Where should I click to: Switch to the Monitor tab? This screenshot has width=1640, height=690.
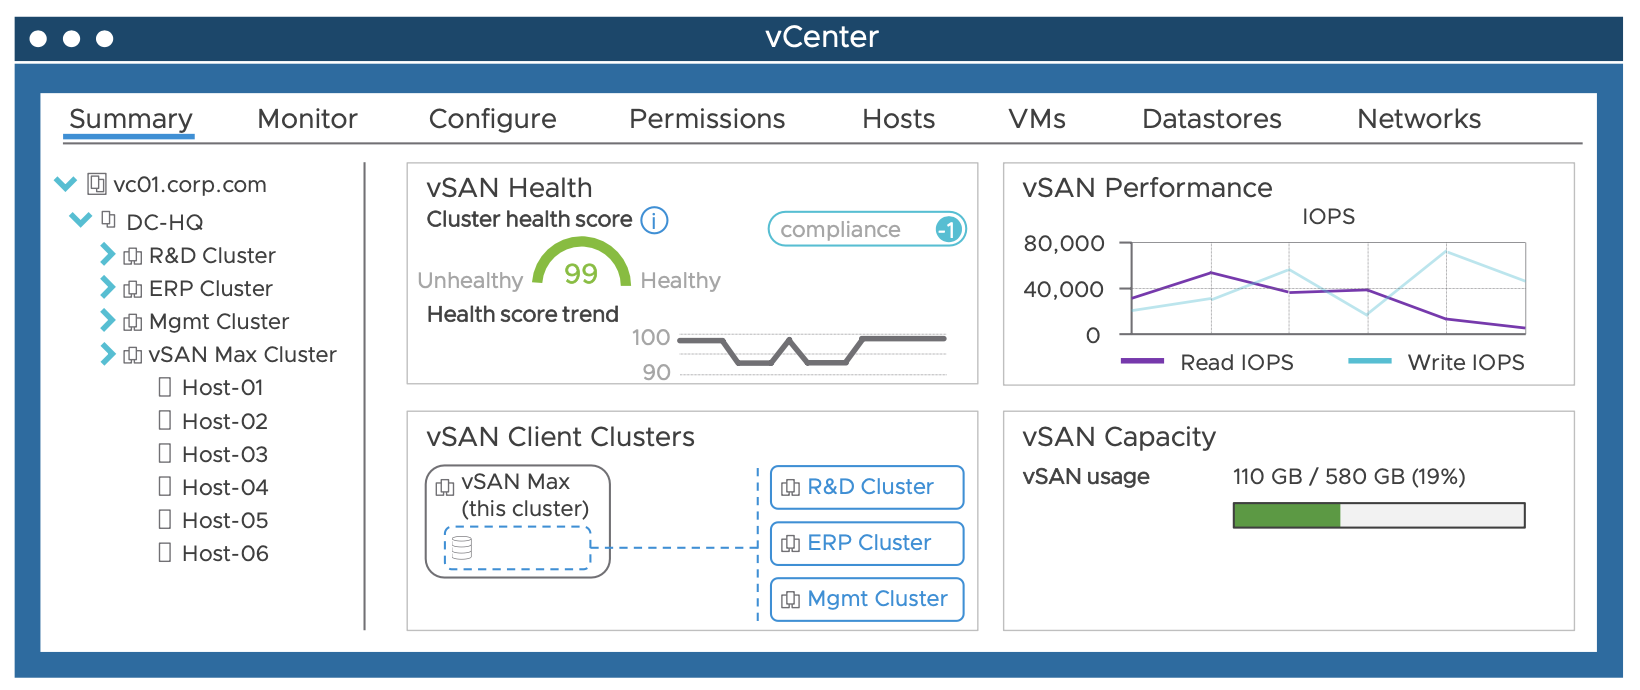tap(307, 119)
